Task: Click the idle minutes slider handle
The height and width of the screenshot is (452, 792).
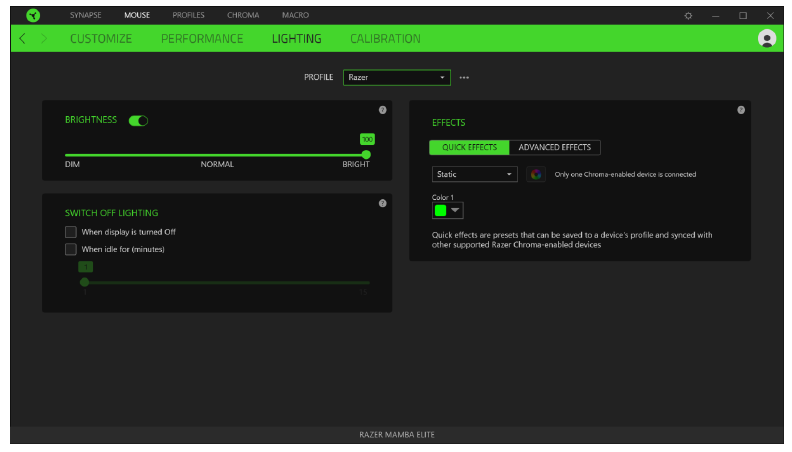Action: coord(84,282)
